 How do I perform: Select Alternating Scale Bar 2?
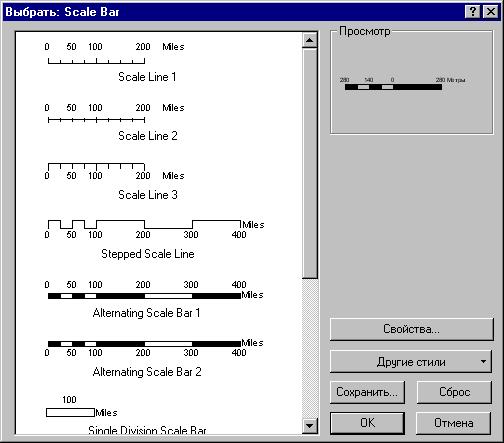[x=154, y=358]
